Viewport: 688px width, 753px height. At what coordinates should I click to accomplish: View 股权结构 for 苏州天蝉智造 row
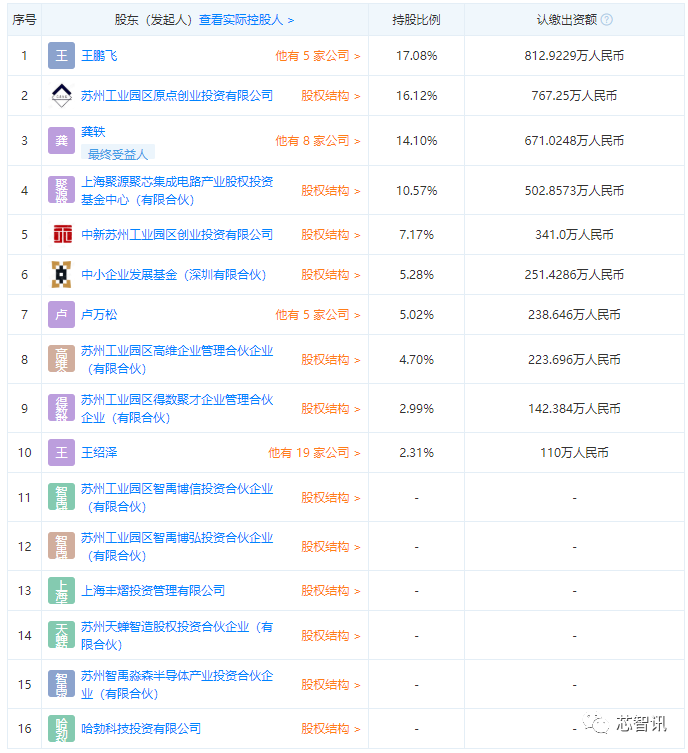331,636
